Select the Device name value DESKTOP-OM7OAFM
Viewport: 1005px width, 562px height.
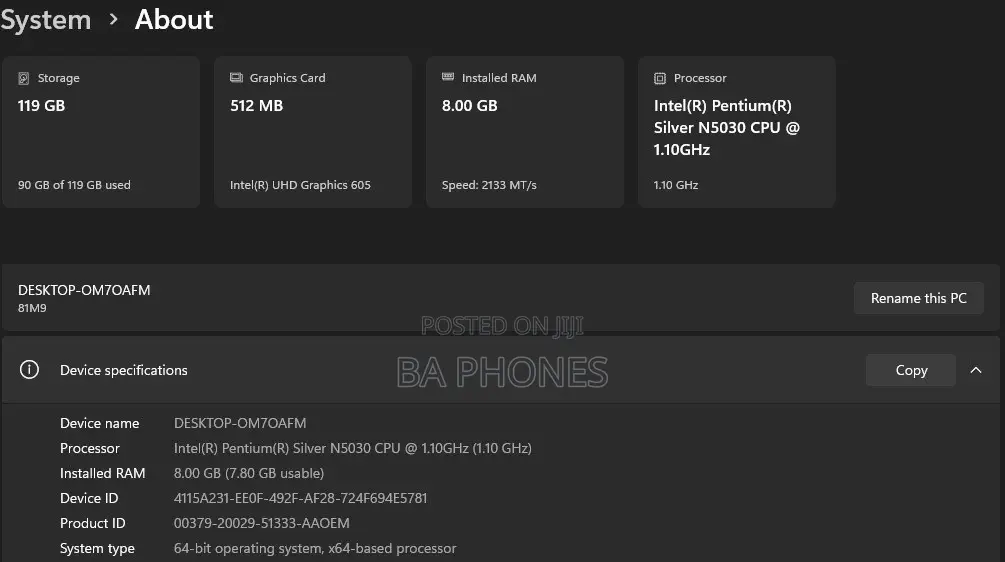[240, 424]
